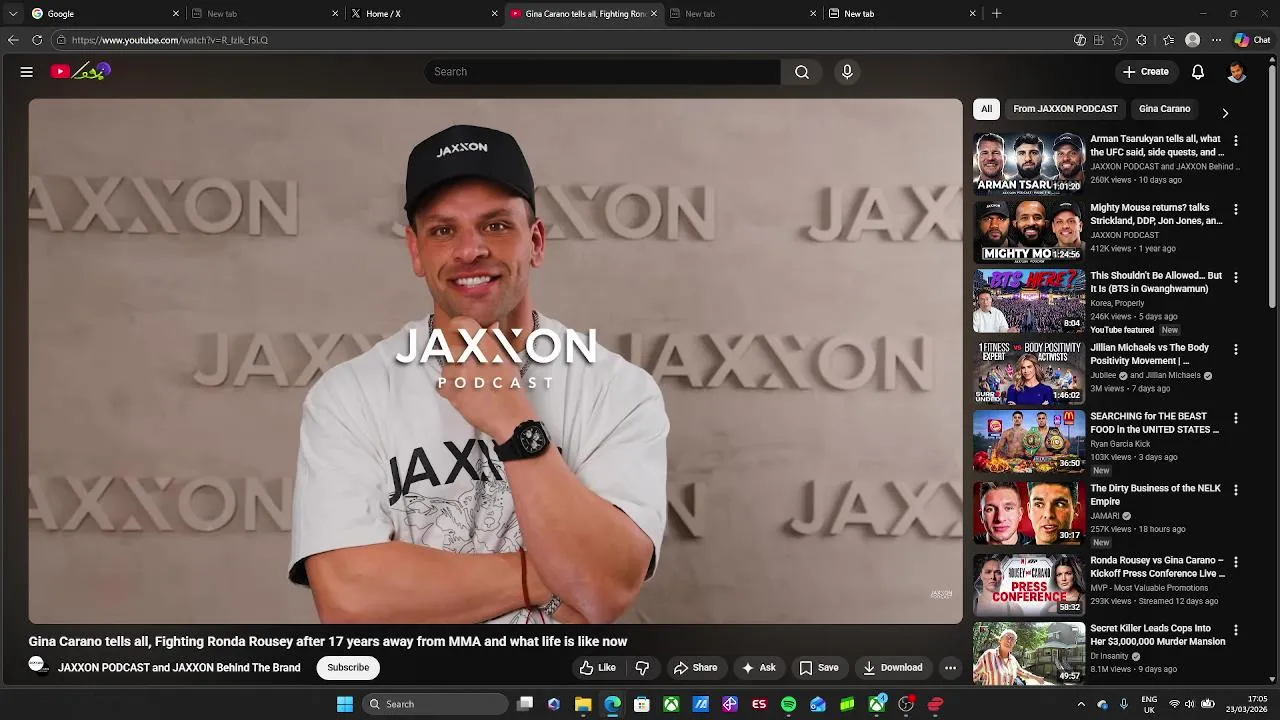
Task: Start voice search with the microphone
Action: (847, 72)
